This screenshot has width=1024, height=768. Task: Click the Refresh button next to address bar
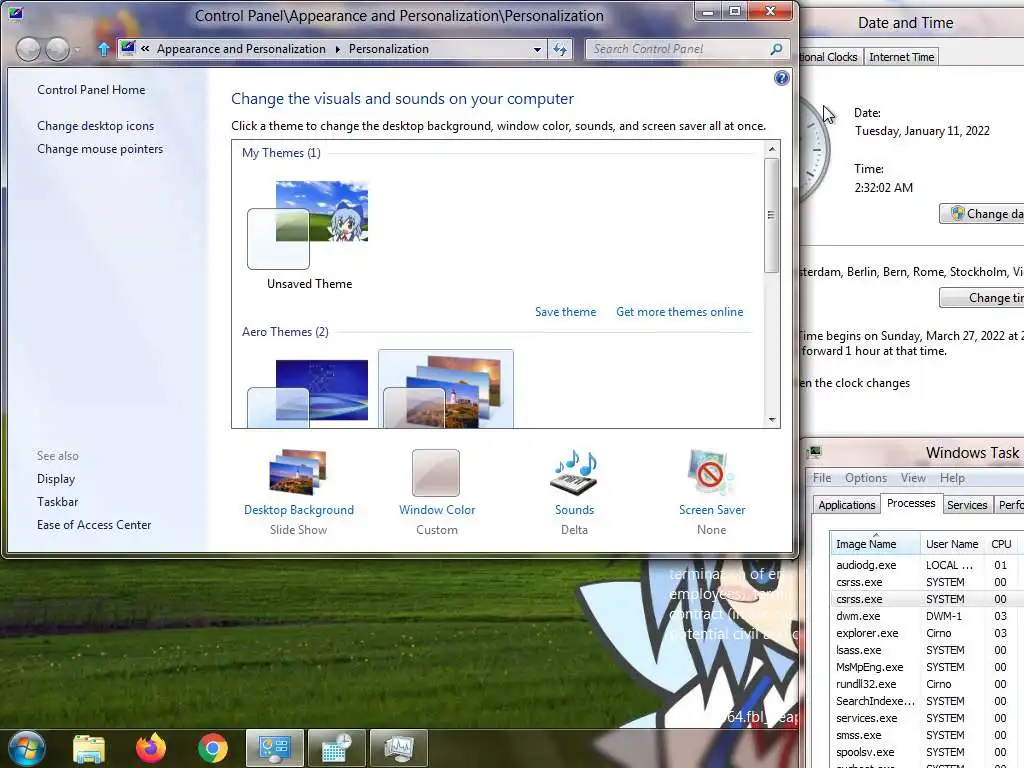point(560,49)
